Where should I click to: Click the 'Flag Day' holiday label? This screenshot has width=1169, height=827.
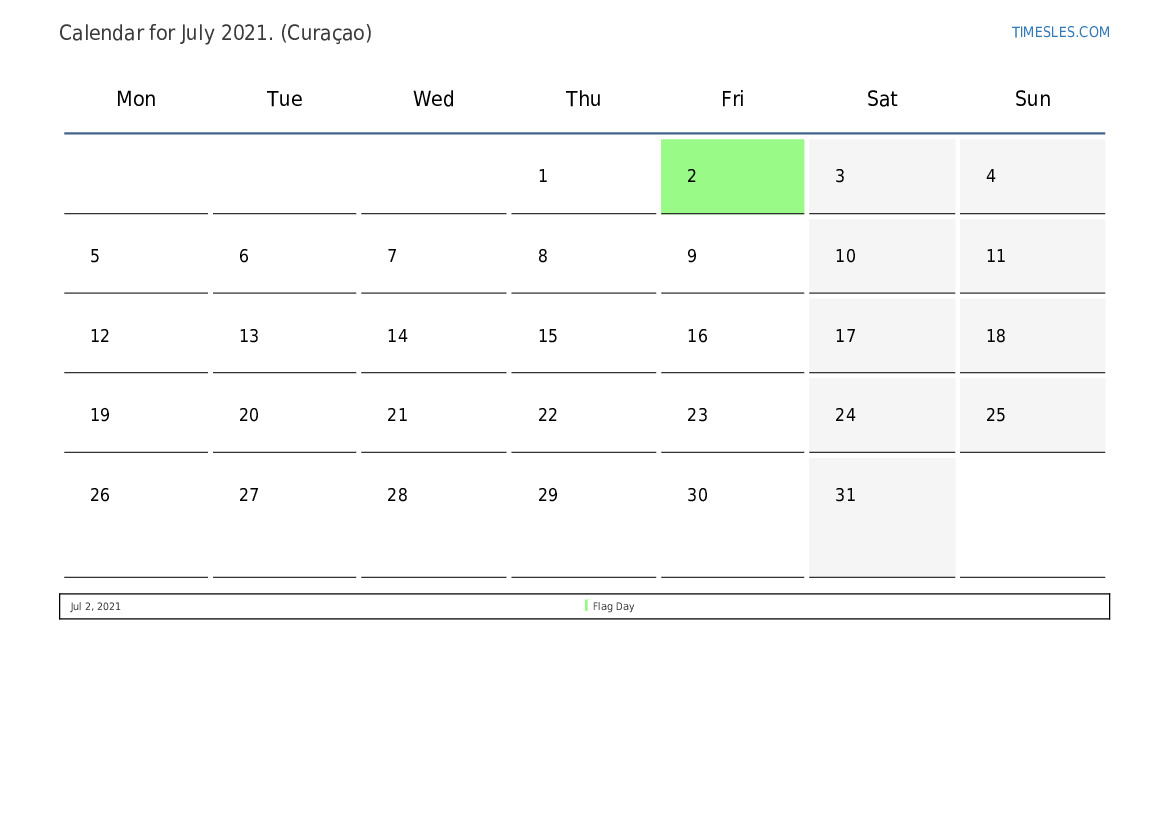614,606
